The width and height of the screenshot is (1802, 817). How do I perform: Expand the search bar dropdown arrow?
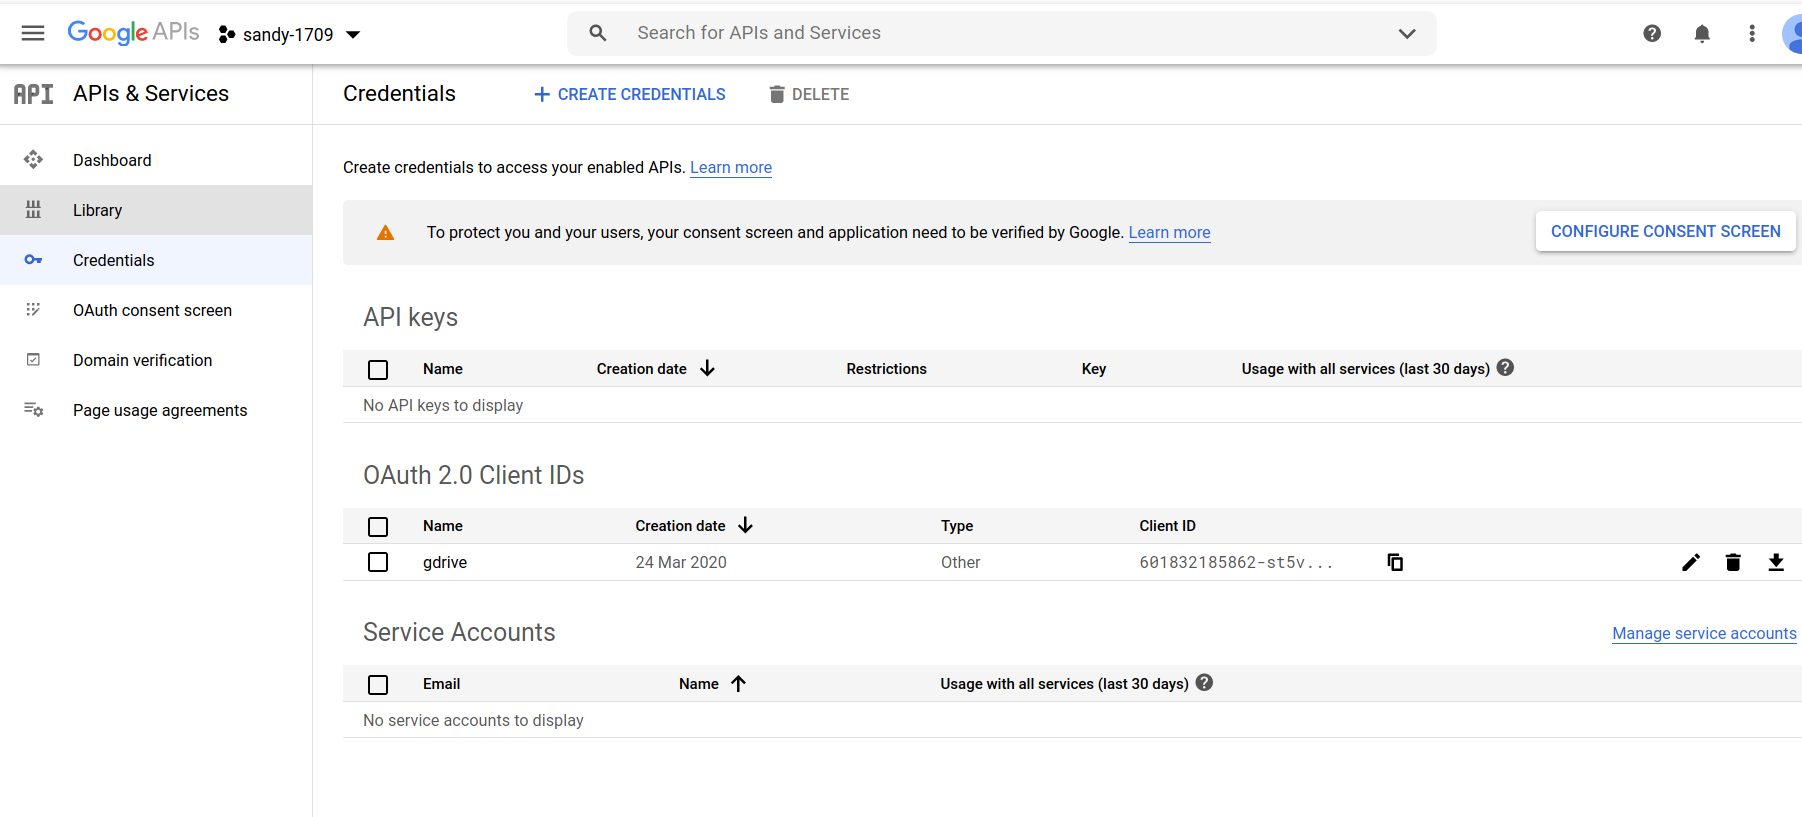click(1407, 33)
